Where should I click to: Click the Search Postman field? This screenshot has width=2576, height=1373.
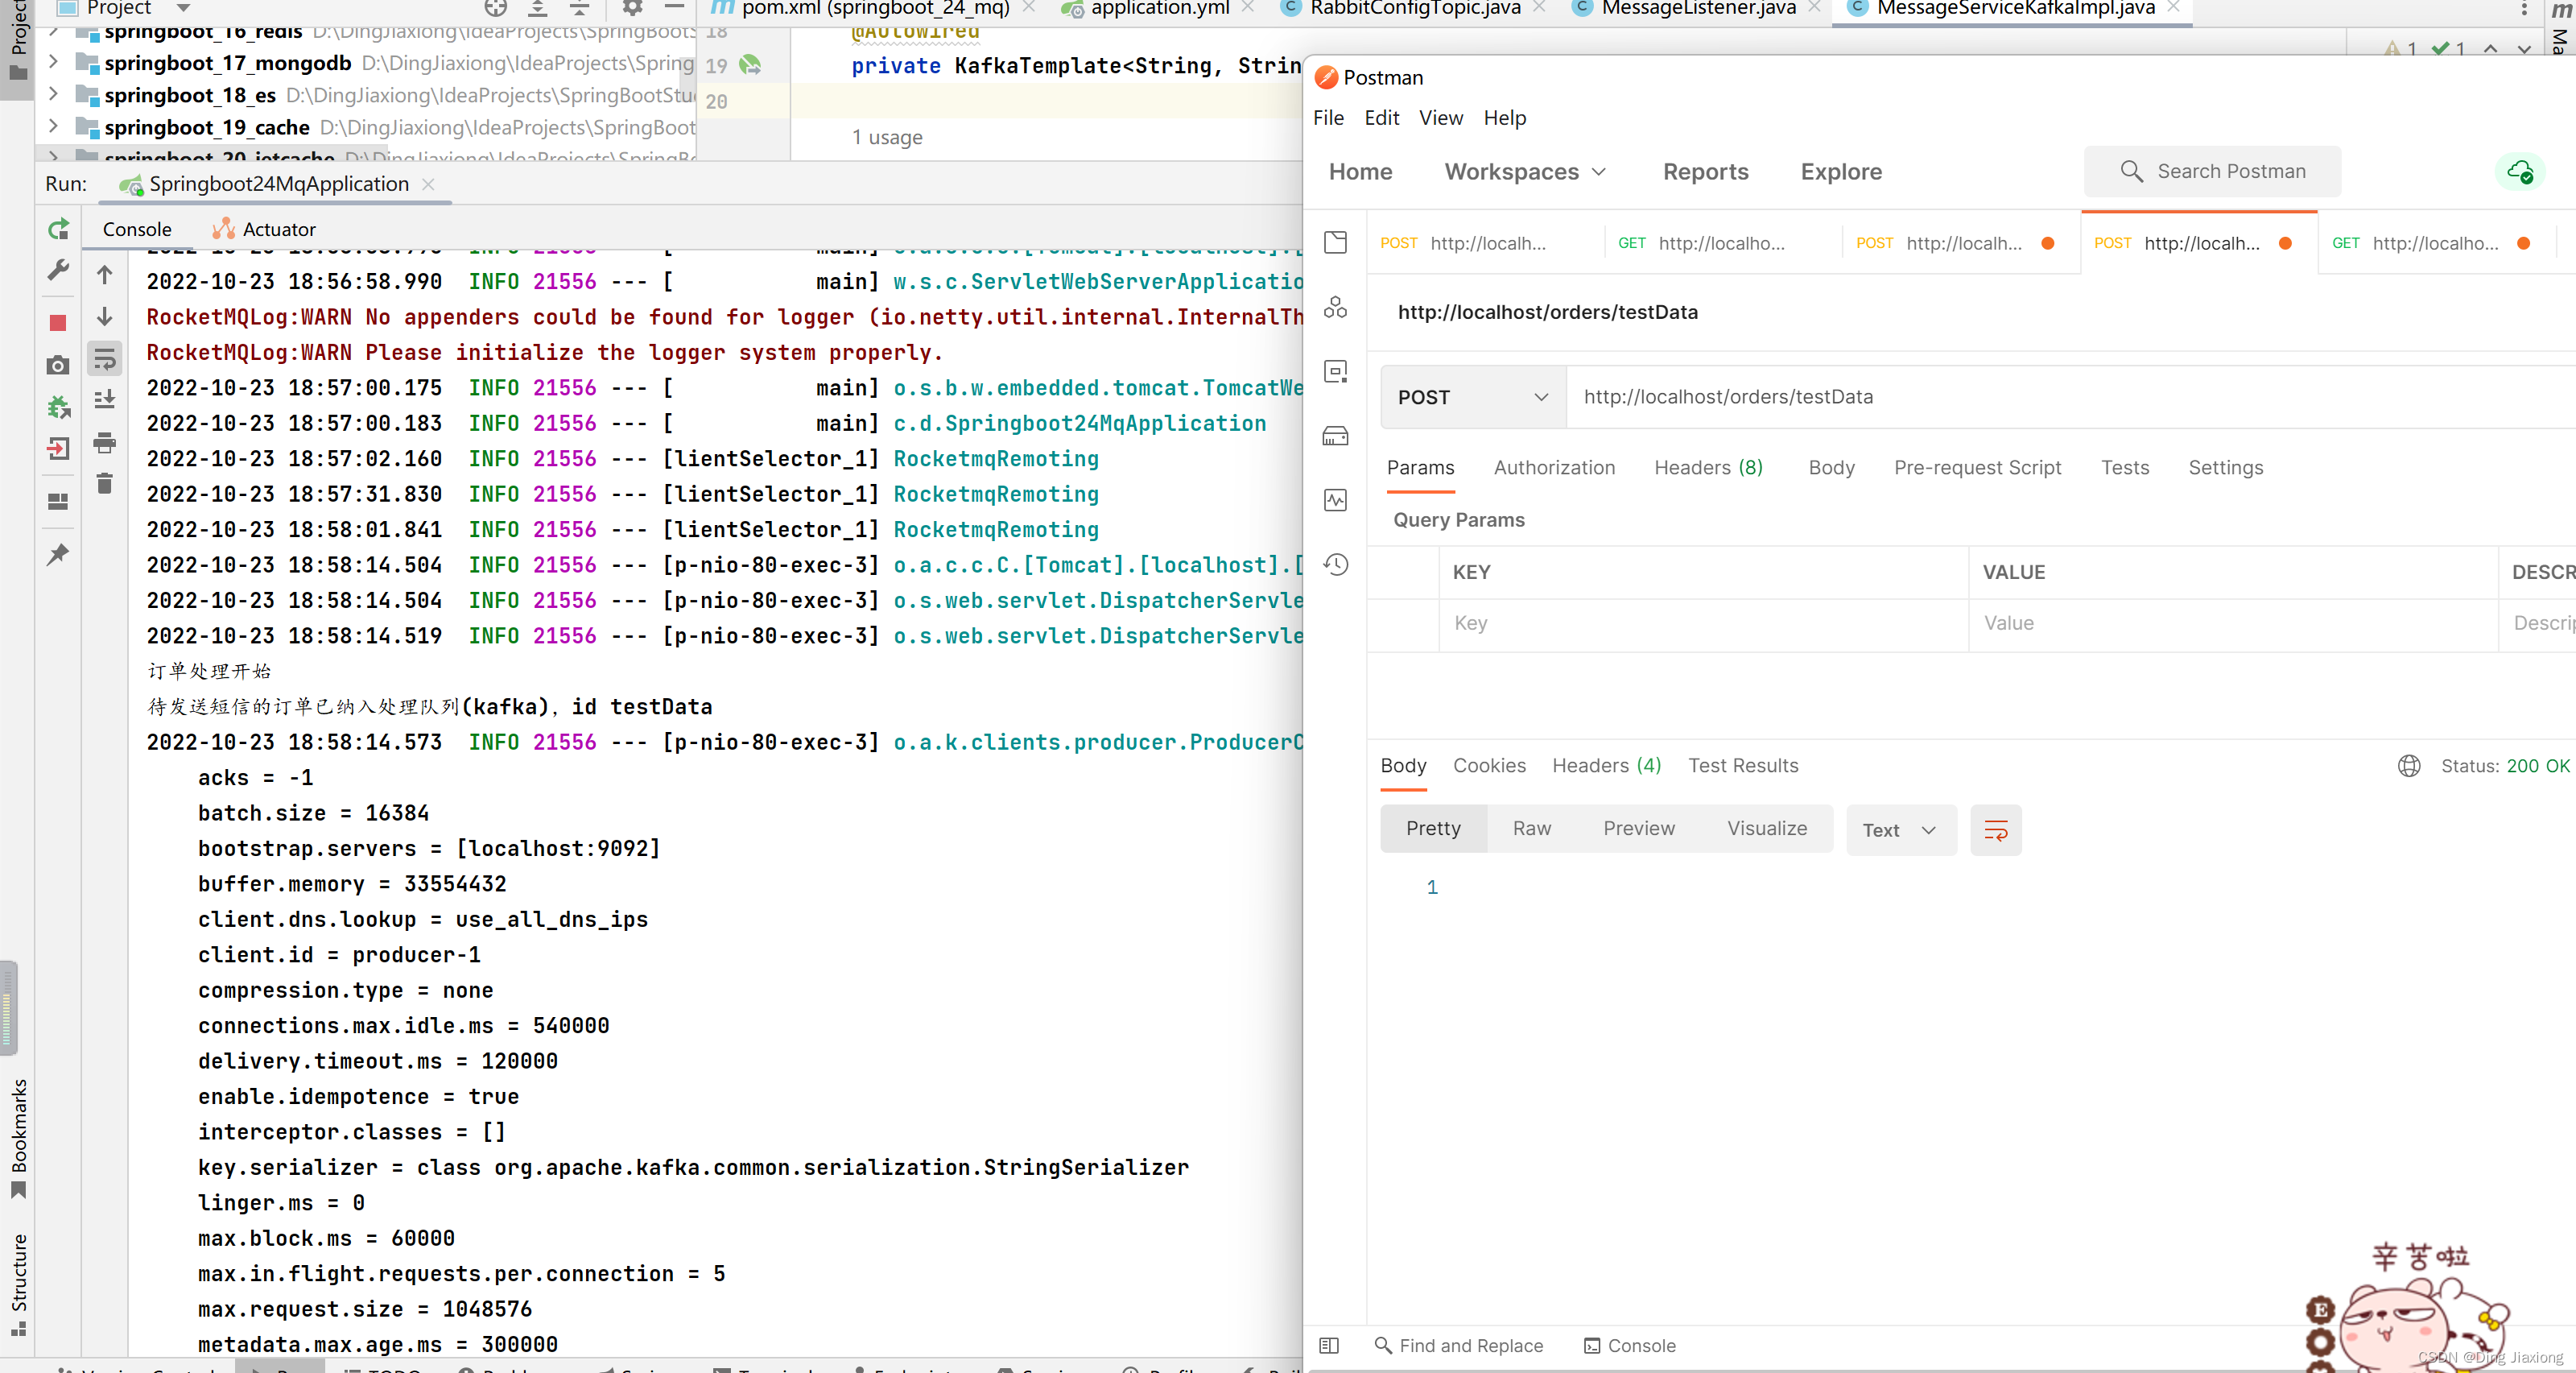point(2212,171)
